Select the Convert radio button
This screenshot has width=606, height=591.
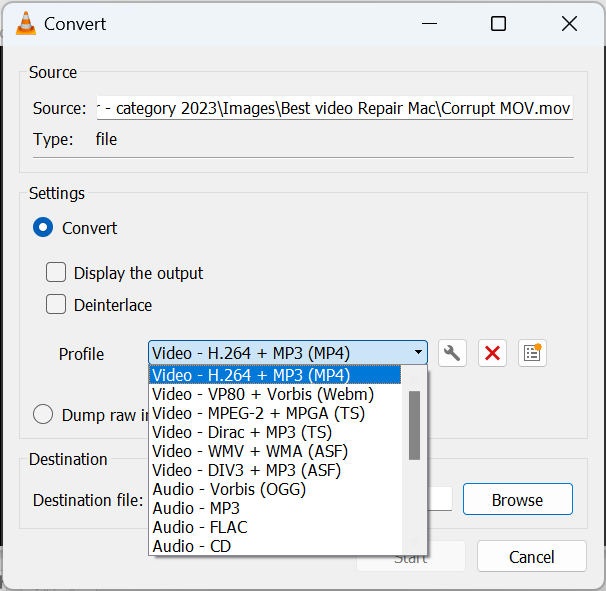pyautogui.click(x=43, y=227)
